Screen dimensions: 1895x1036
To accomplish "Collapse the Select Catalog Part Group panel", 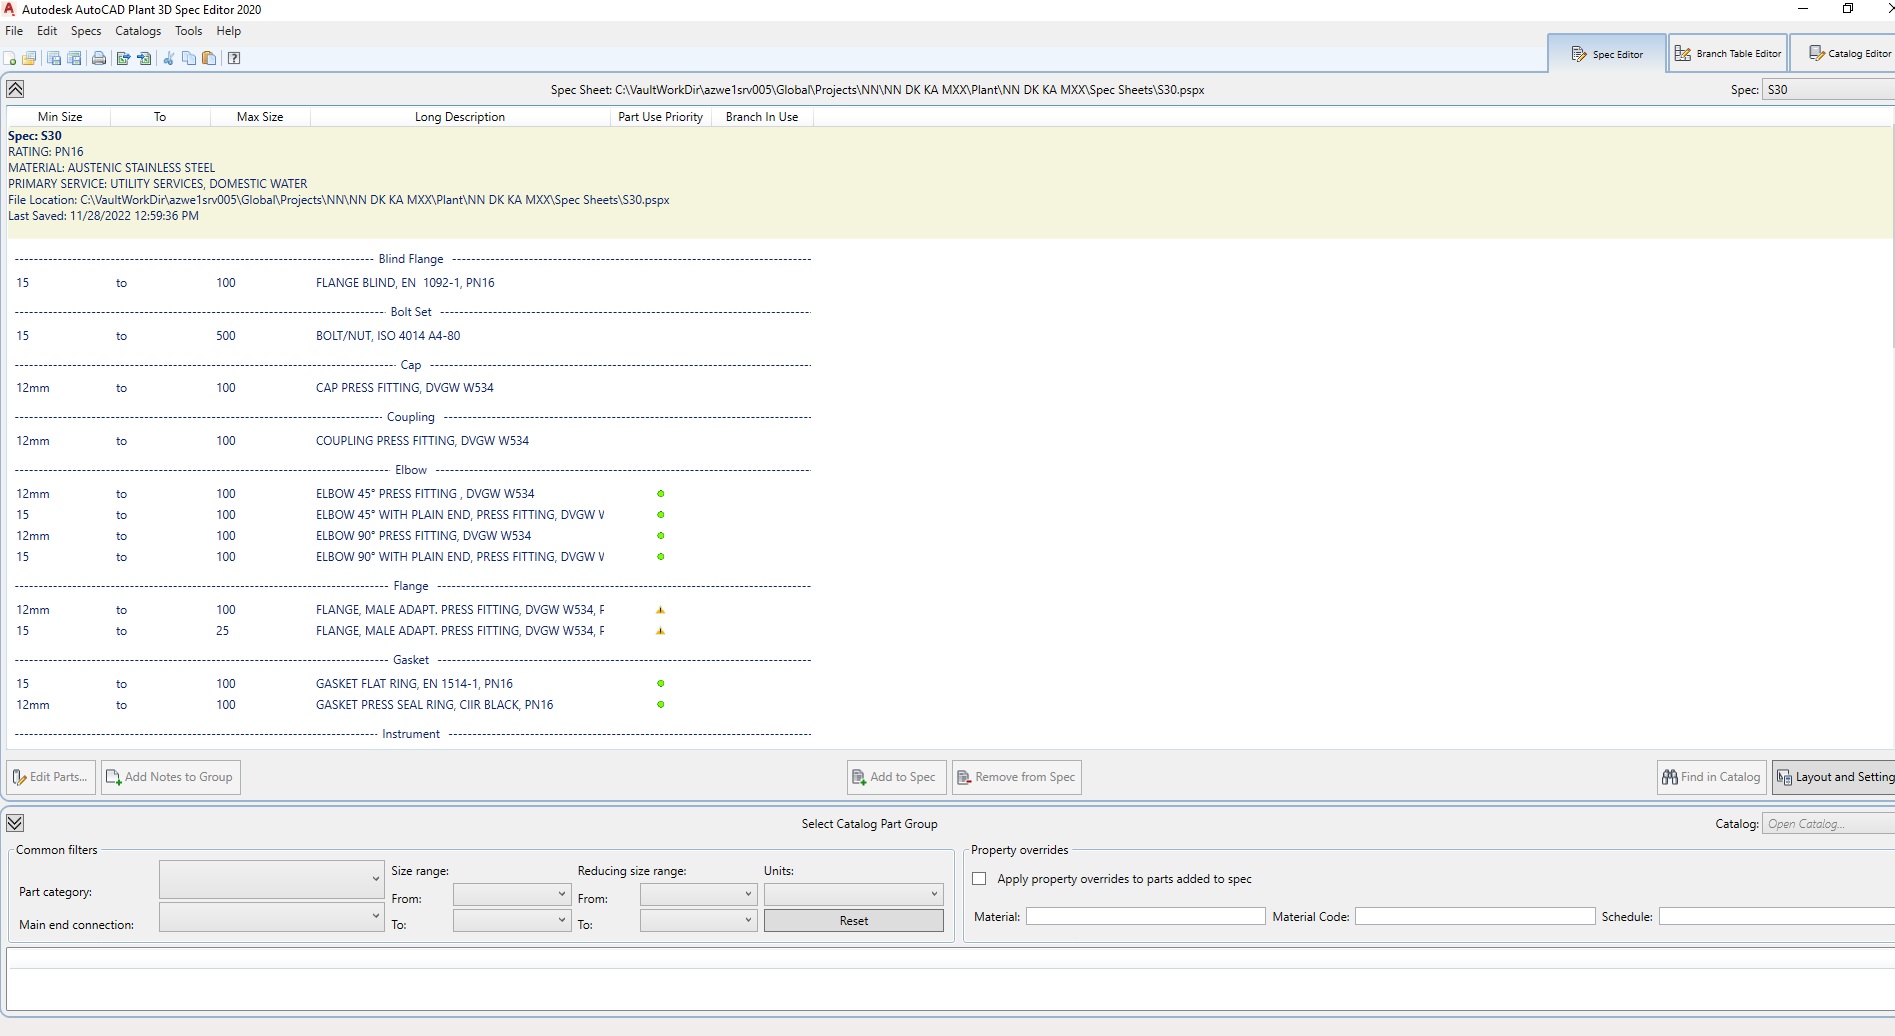I will (15, 823).
